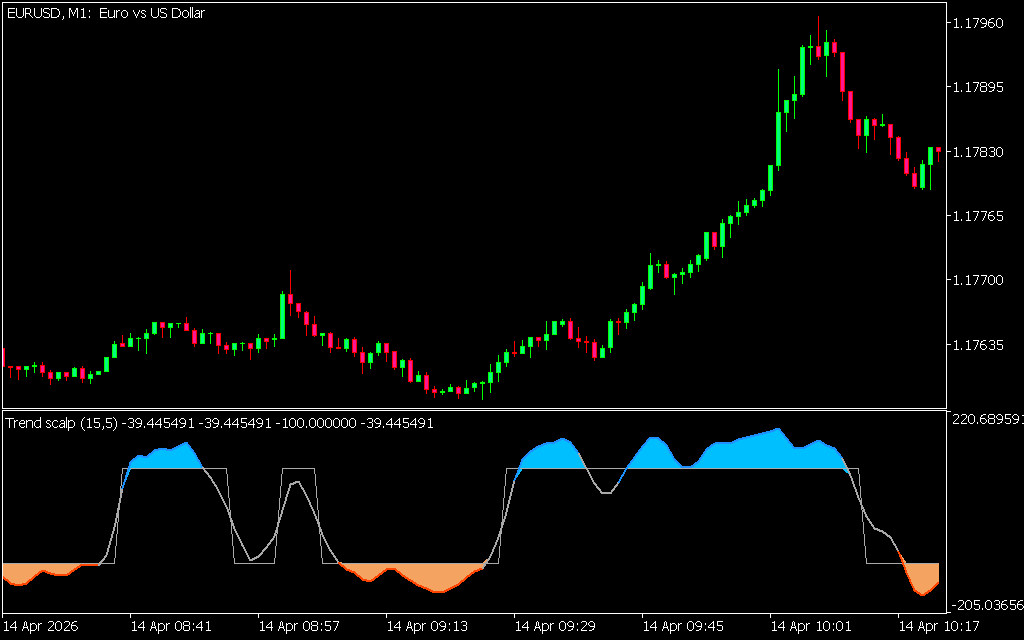Click the 220.689591 indicator scale value
1024x640 pixels.
pos(986,420)
